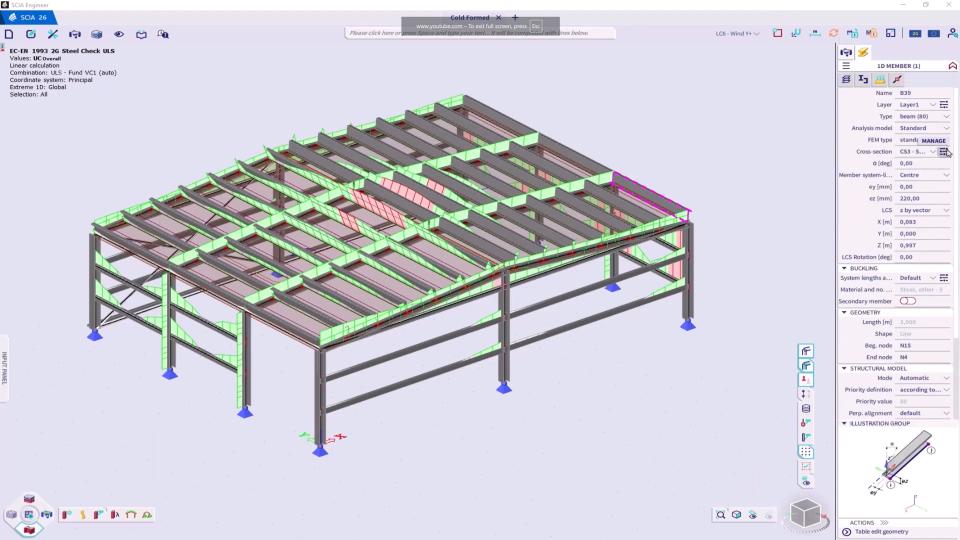Viewport: 960px width, 540px height.
Task: Toggle the Secondary member switch
Action: [907, 301]
